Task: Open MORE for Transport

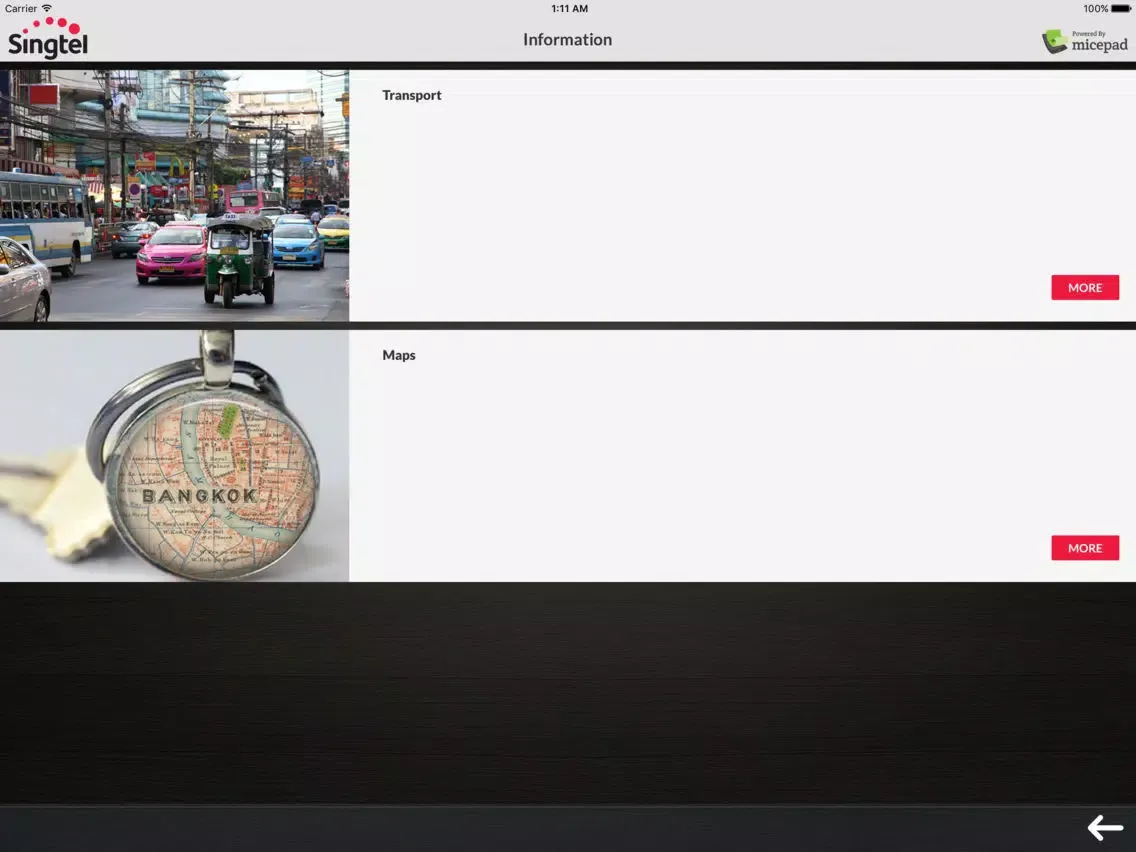Action: pos(1085,288)
